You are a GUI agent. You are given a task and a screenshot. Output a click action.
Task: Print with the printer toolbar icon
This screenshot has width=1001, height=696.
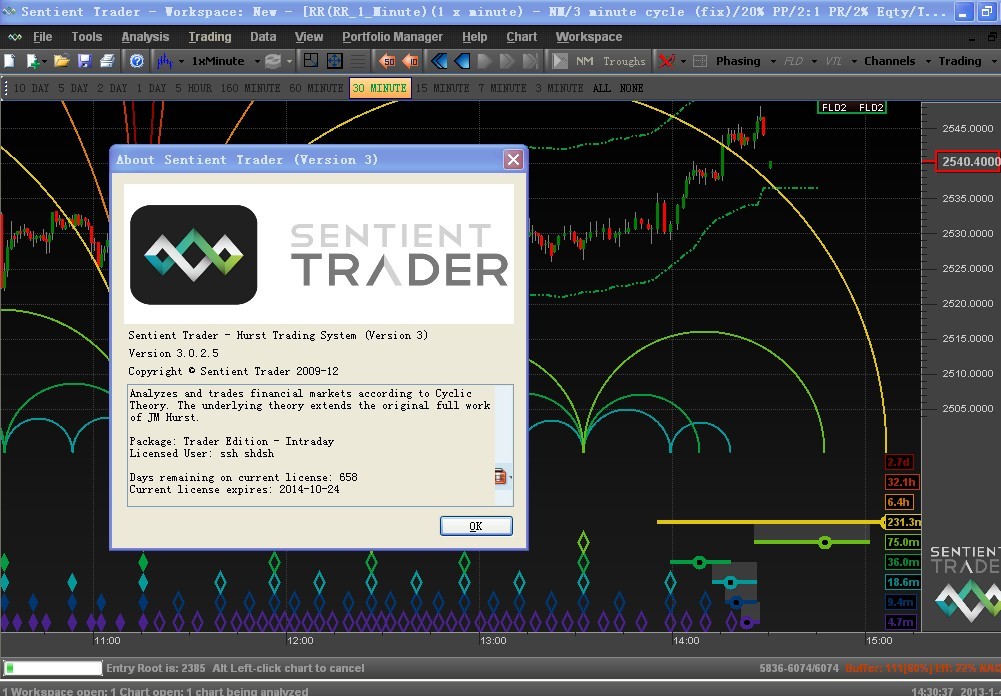tap(107, 61)
